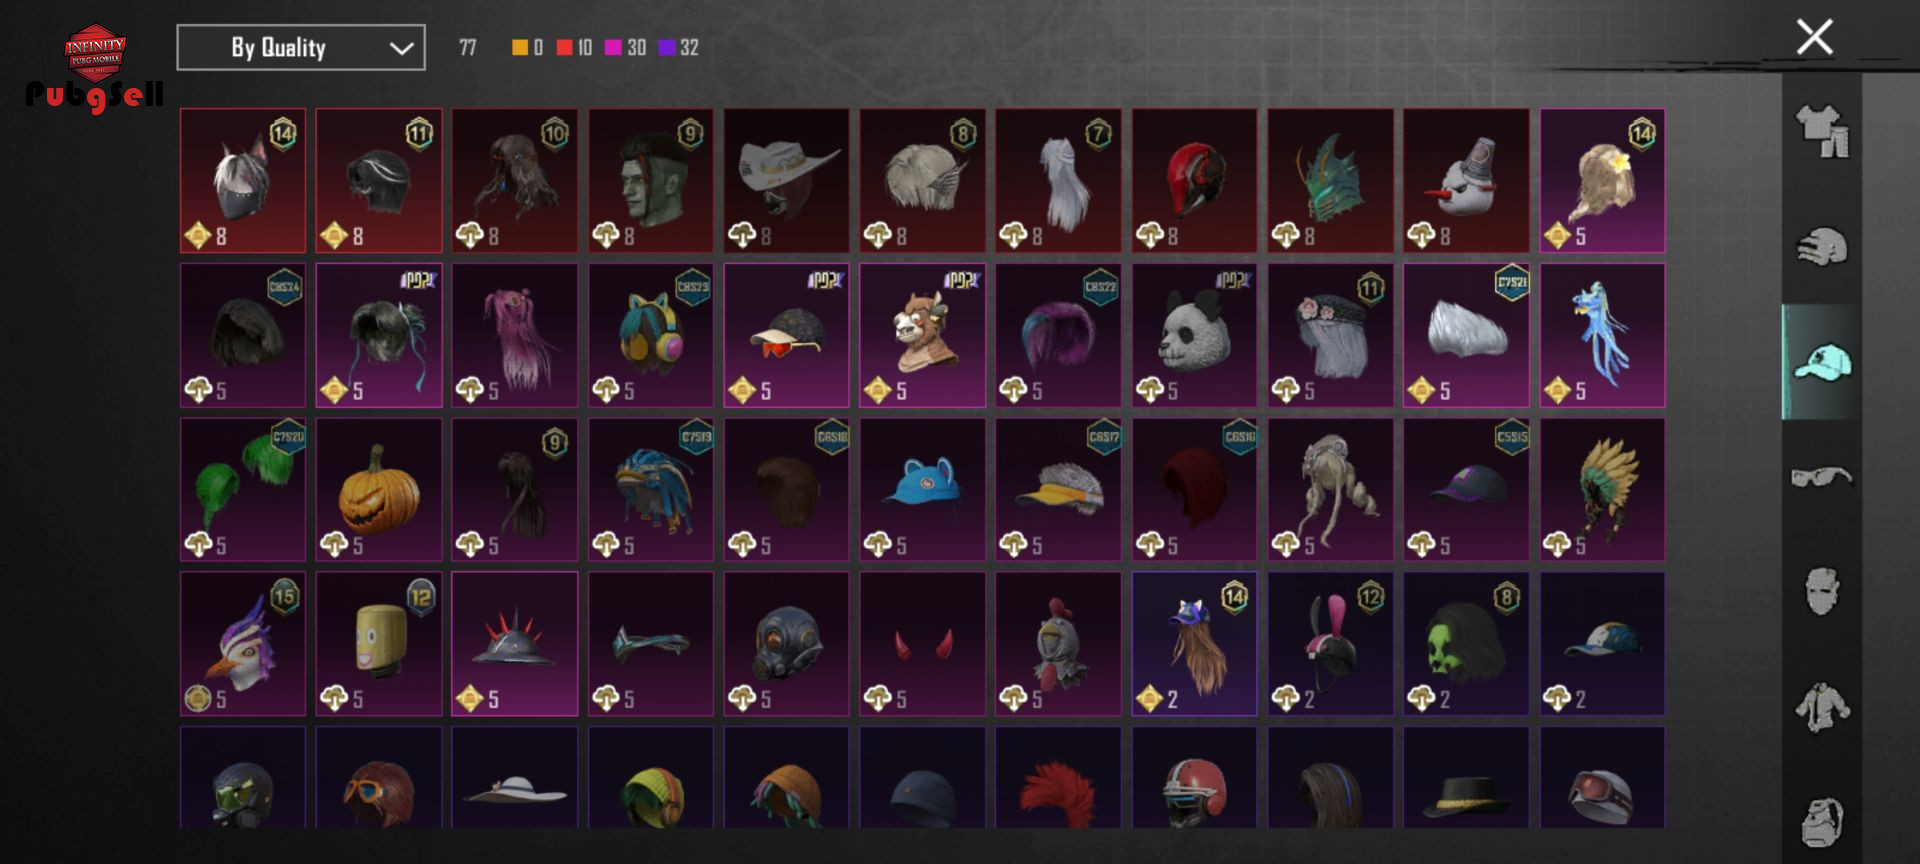Screen dimensions: 1920x864
Task: Open the face mask category icon
Action: (1822, 592)
